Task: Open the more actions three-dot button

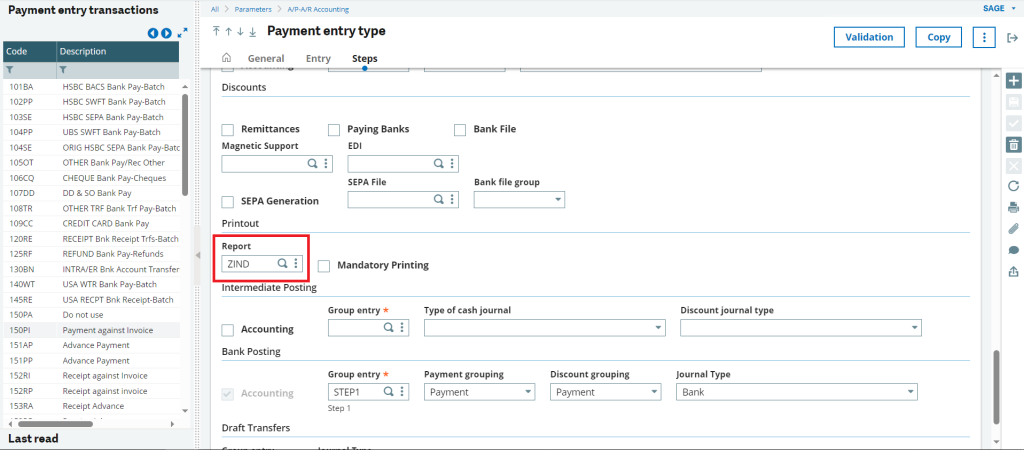Action: 984,37
